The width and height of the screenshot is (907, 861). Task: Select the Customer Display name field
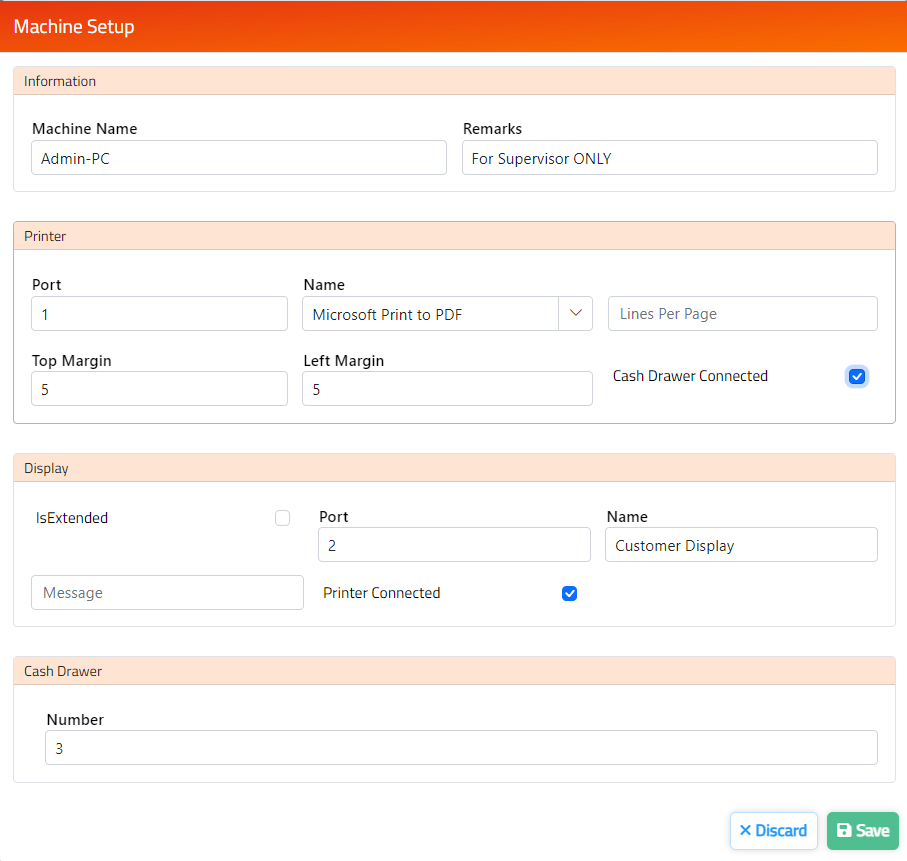(x=741, y=544)
